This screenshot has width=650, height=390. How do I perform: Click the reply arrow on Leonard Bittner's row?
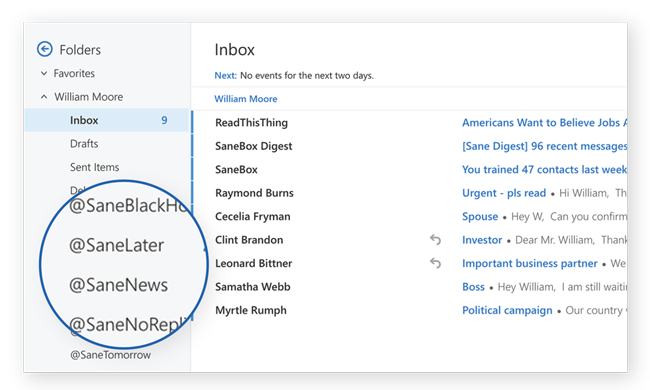point(435,263)
